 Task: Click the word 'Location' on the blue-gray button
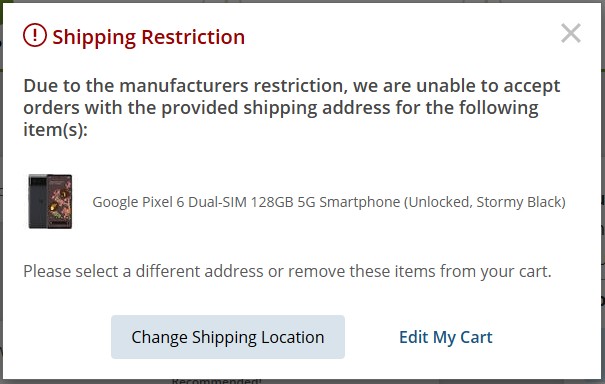pyautogui.click(x=292, y=337)
